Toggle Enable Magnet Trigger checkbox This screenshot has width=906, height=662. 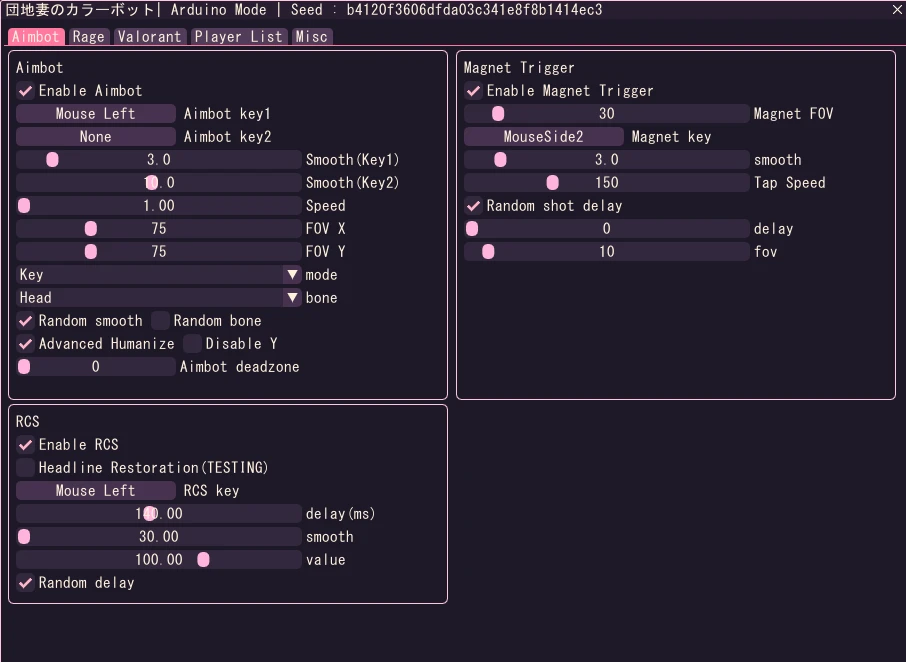[x=473, y=91]
